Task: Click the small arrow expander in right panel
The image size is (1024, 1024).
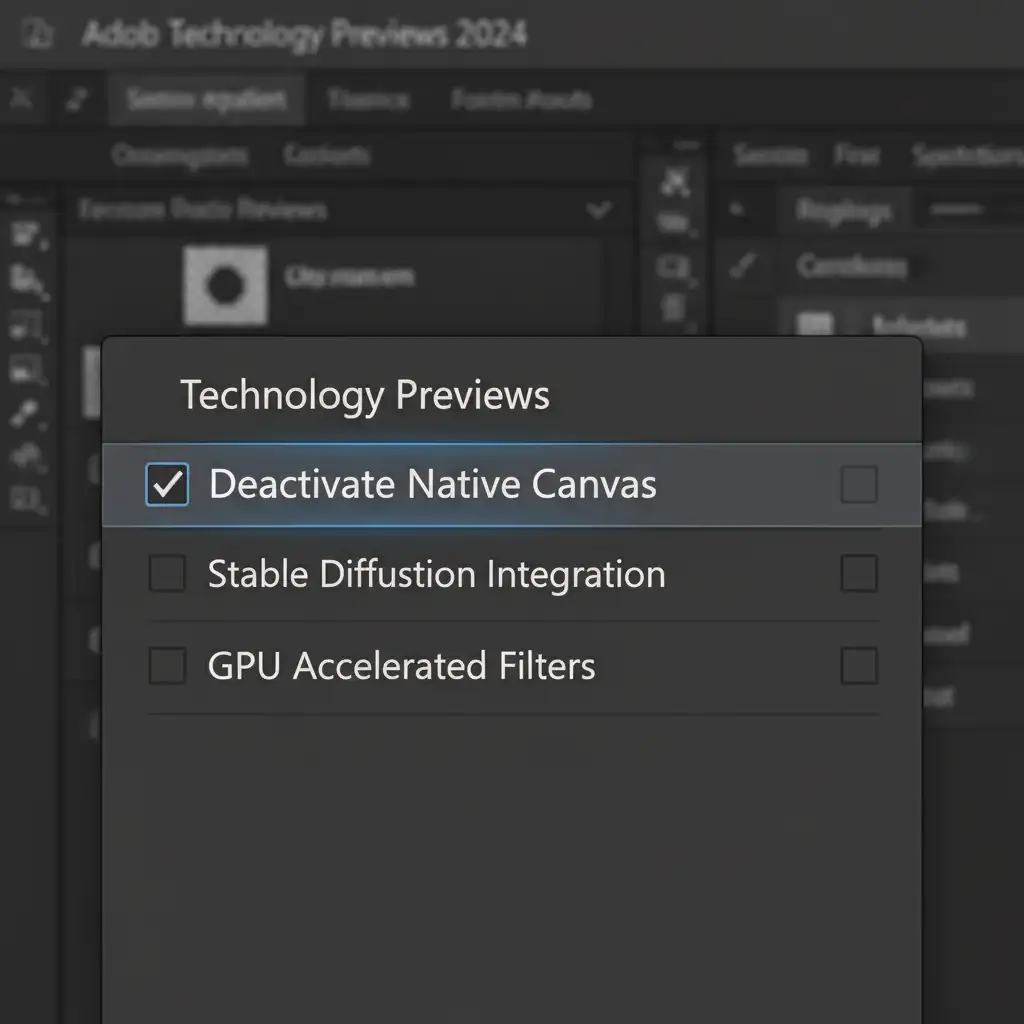Action: [x=739, y=210]
